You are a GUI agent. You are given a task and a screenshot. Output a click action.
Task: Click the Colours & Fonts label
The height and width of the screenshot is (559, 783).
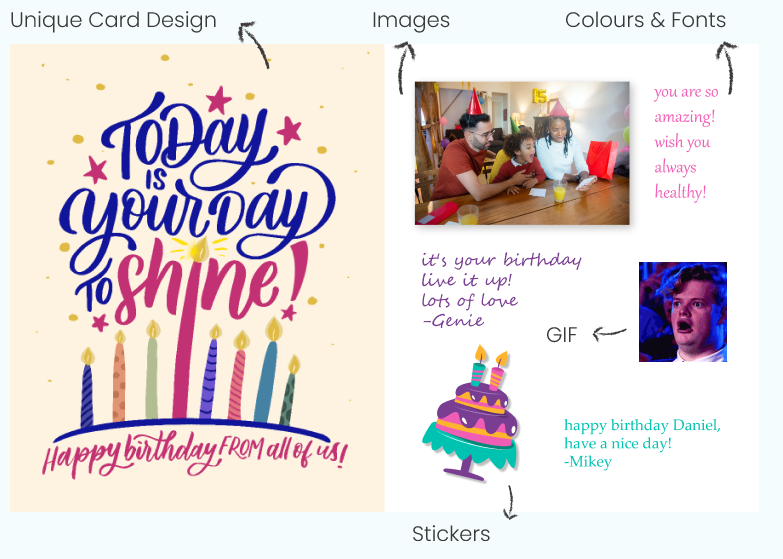pos(645,20)
